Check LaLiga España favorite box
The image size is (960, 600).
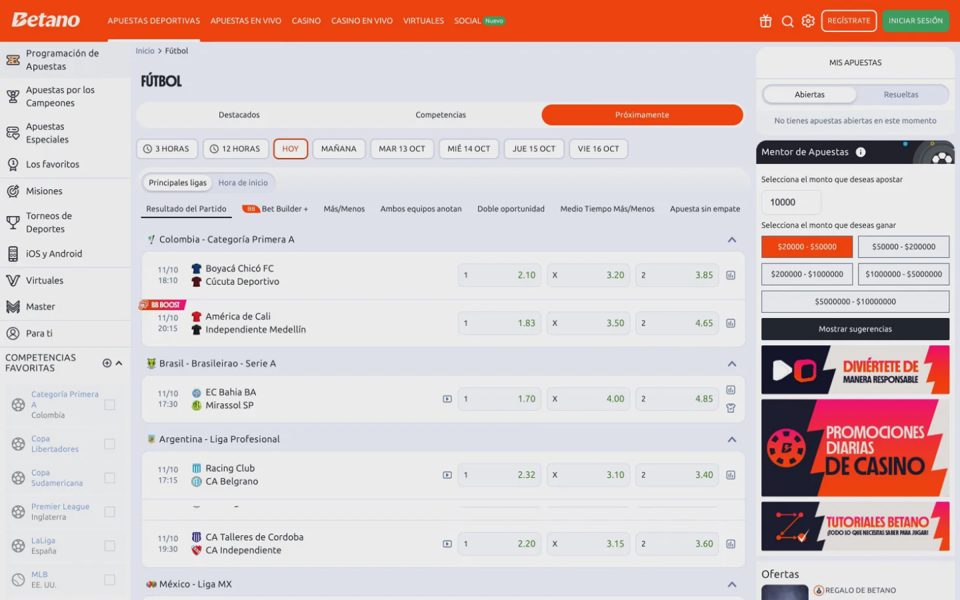pyautogui.click(x=110, y=546)
